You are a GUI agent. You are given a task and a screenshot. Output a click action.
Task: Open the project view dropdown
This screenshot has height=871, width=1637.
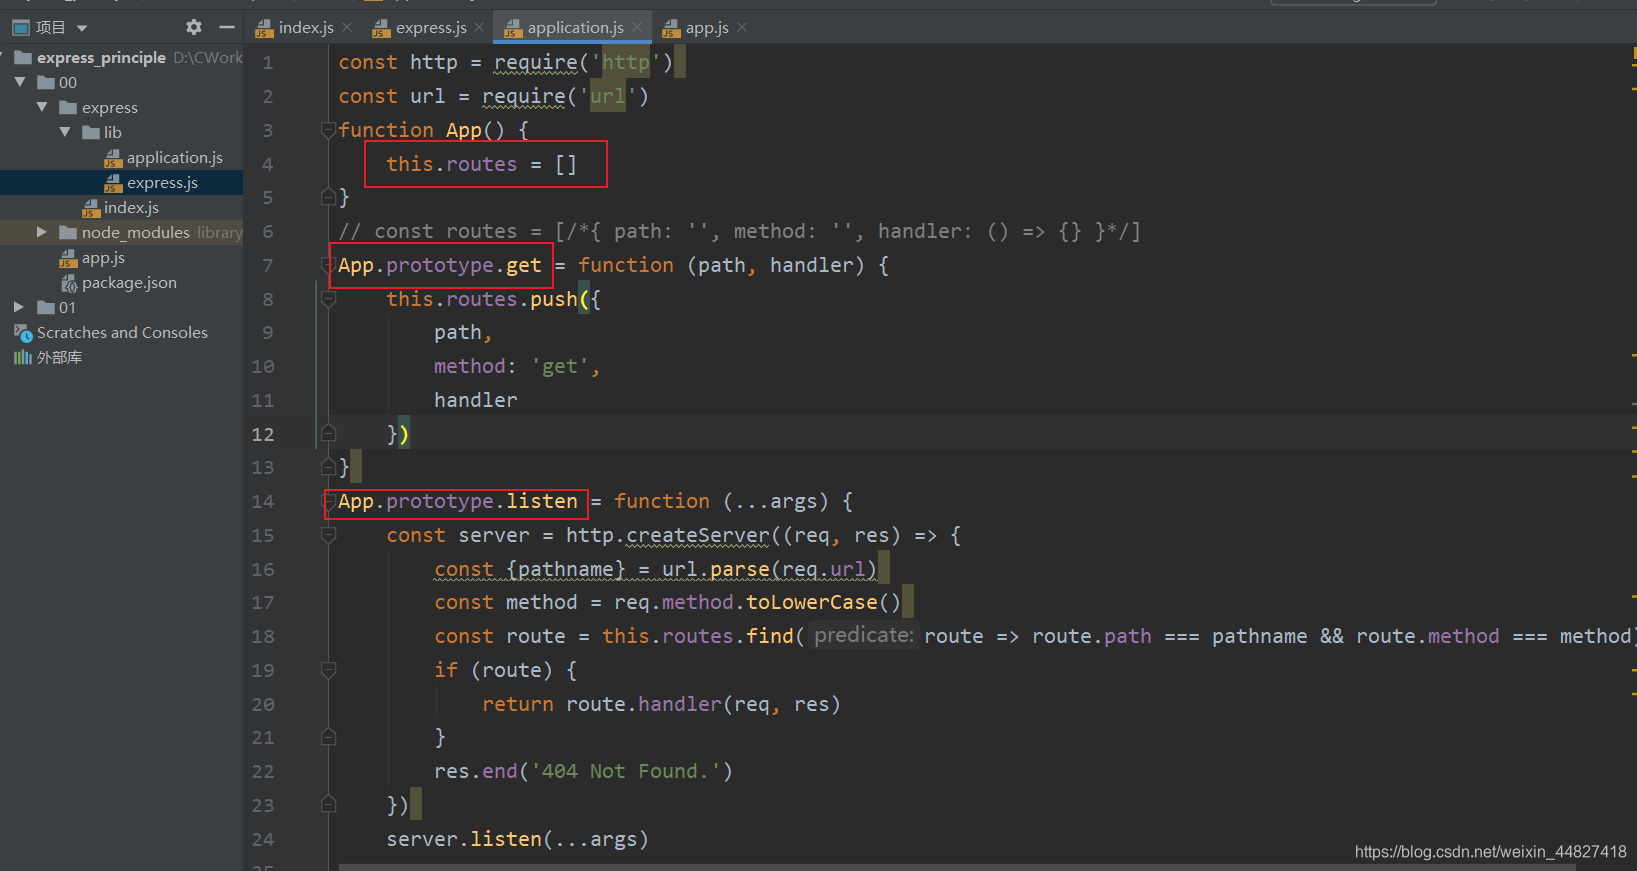(x=82, y=28)
